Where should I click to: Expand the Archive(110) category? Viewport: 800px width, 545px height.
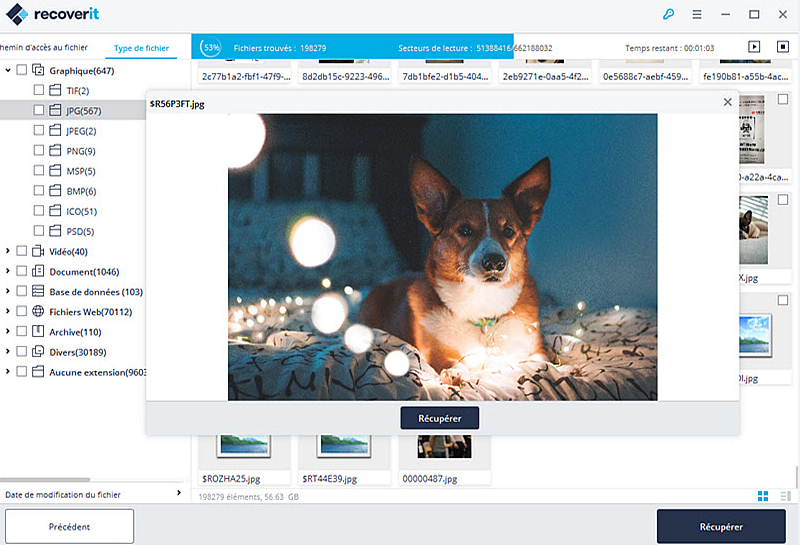pos(8,331)
